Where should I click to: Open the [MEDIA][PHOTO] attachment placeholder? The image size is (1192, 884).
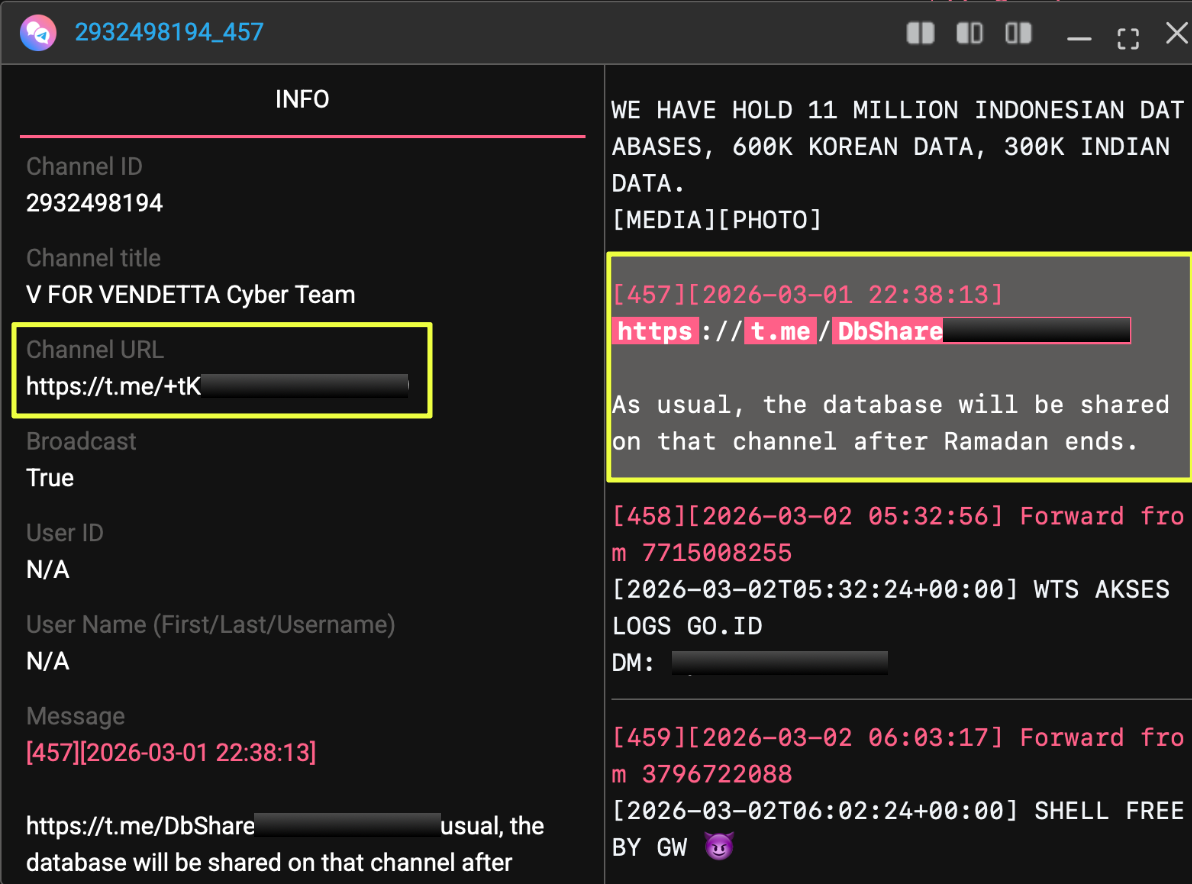point(716,219)
